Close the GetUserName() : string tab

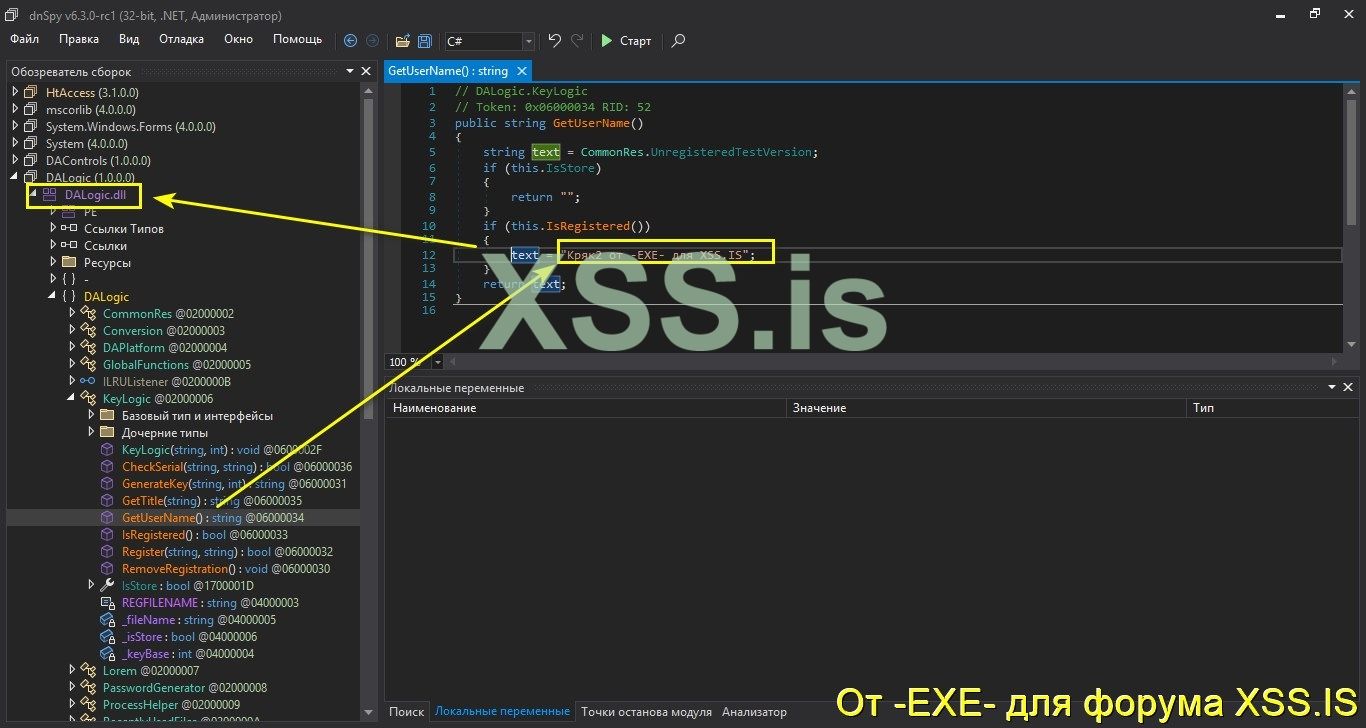pos(521,71)
